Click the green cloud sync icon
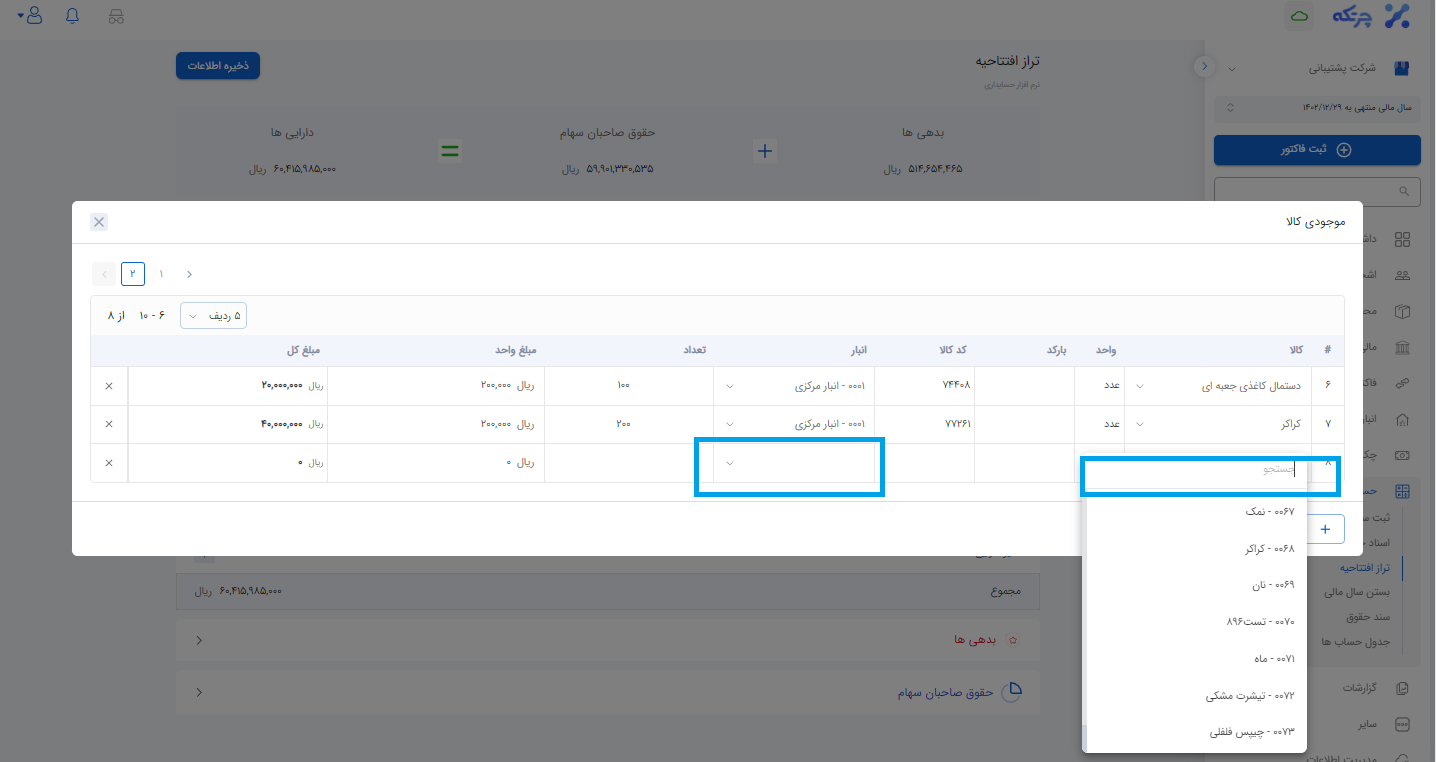The image size is (1436, 762). pyautogui.click(x=1300, y=16)
